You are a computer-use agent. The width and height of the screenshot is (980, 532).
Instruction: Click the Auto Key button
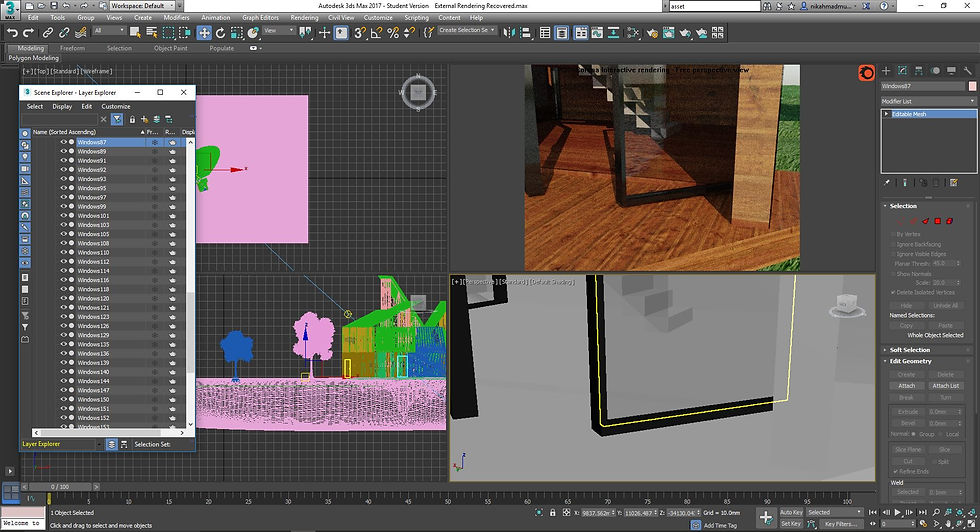[791, 512]
